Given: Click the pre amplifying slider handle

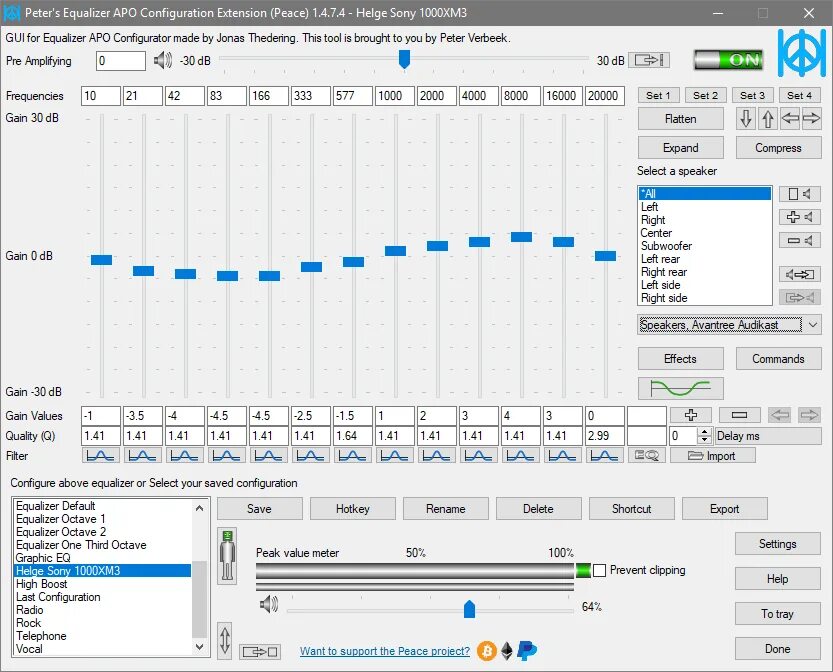Looking at the screenshot, I should [404, 59].
